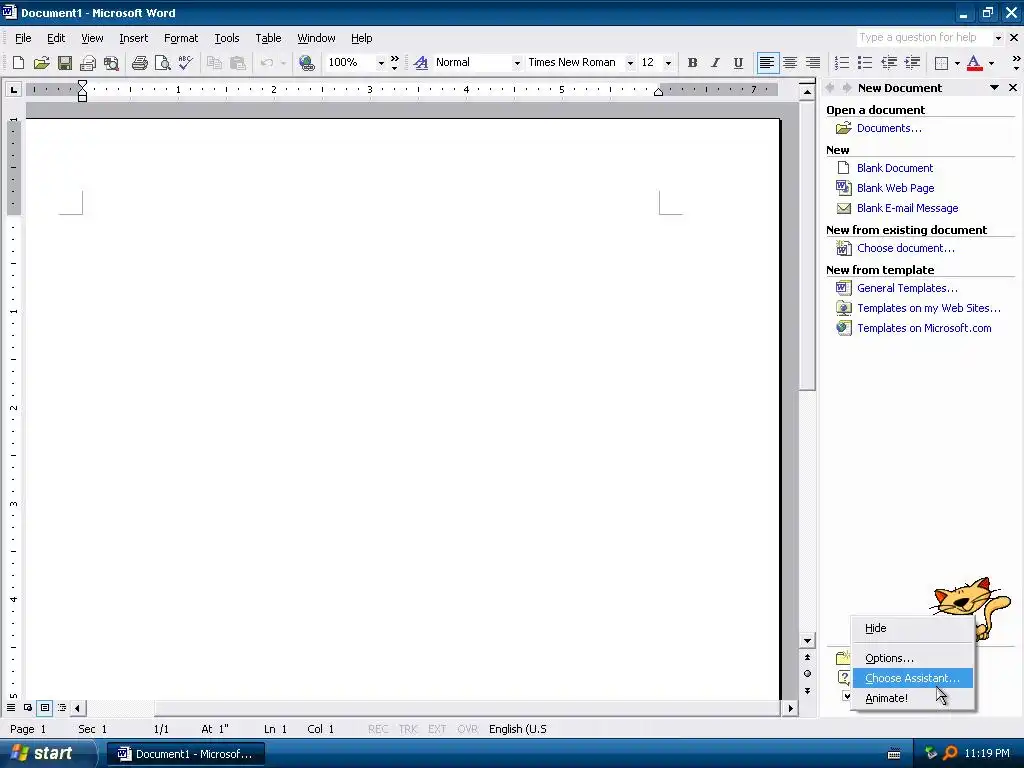Toggle Bold formatting

692,63
